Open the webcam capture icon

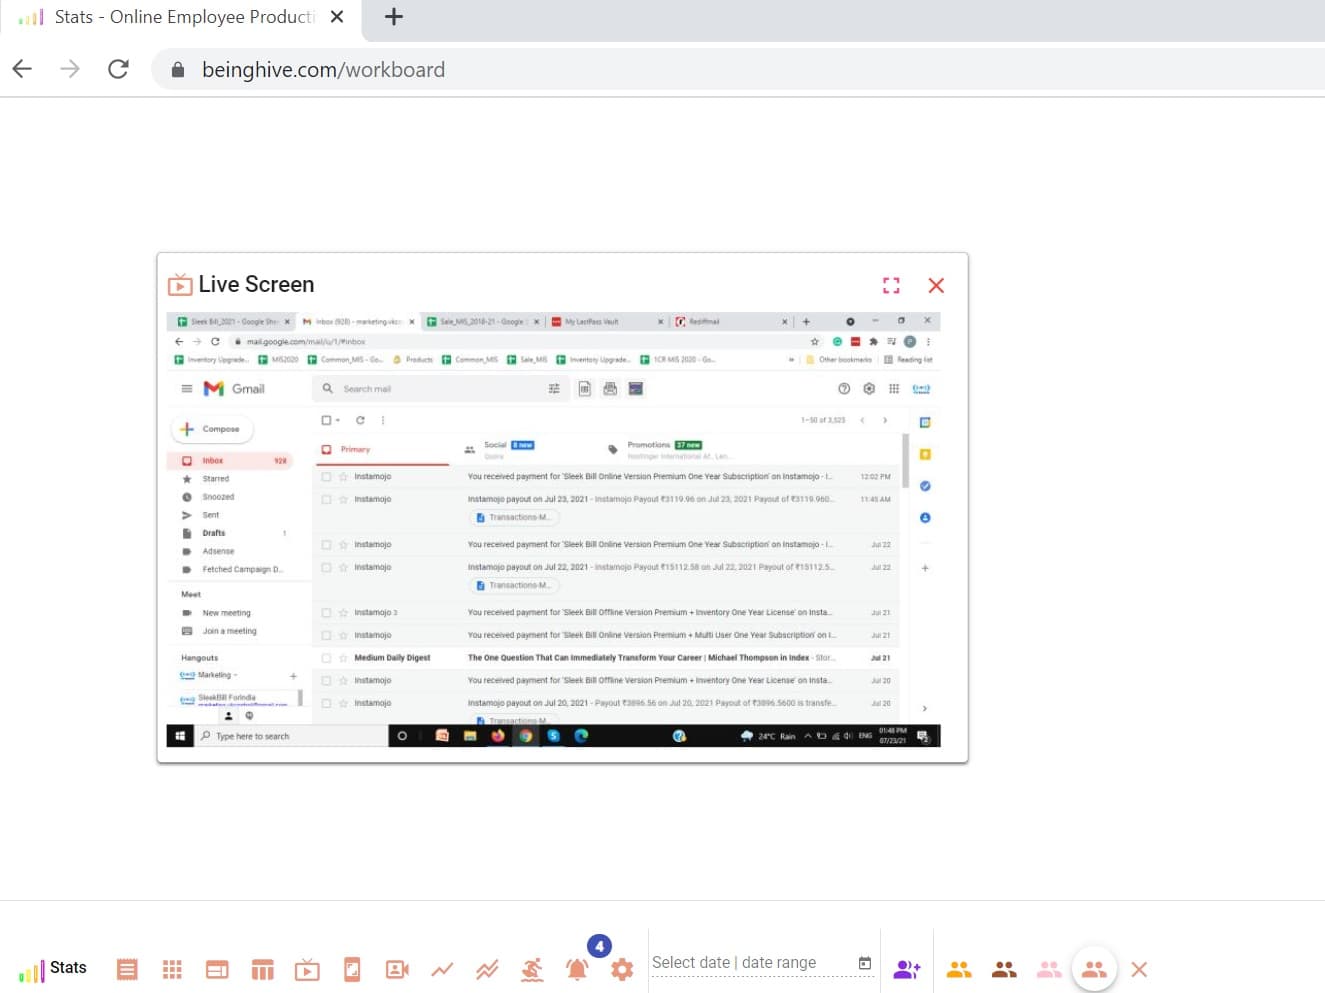tap(397, 969)
